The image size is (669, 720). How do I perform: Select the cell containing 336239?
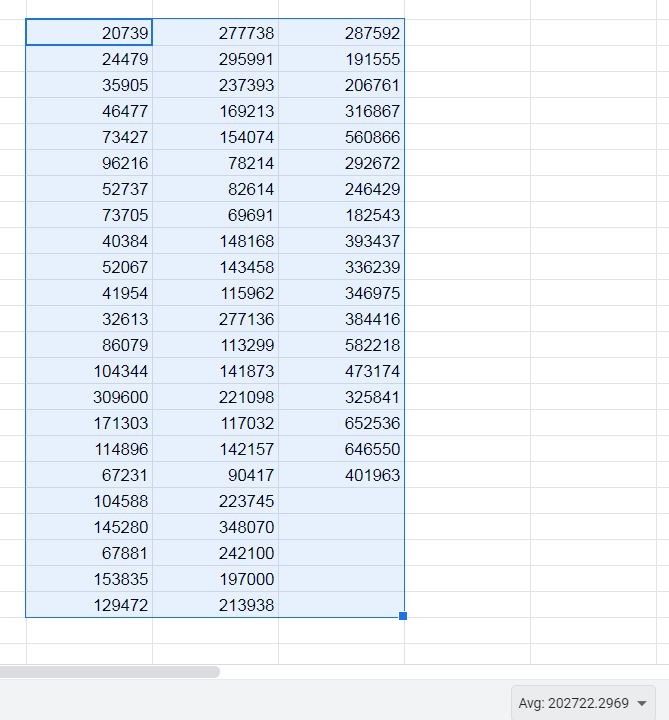342,267
